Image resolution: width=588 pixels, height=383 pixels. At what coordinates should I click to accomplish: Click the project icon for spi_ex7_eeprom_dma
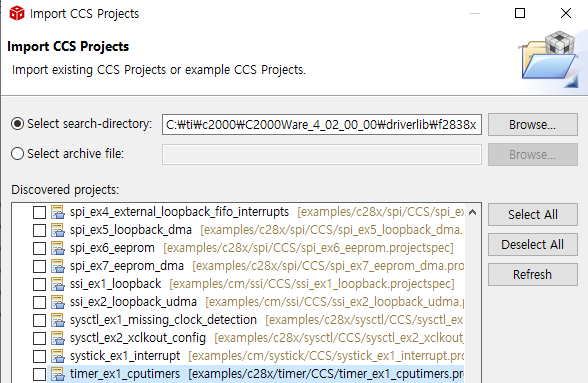(58, 266)
